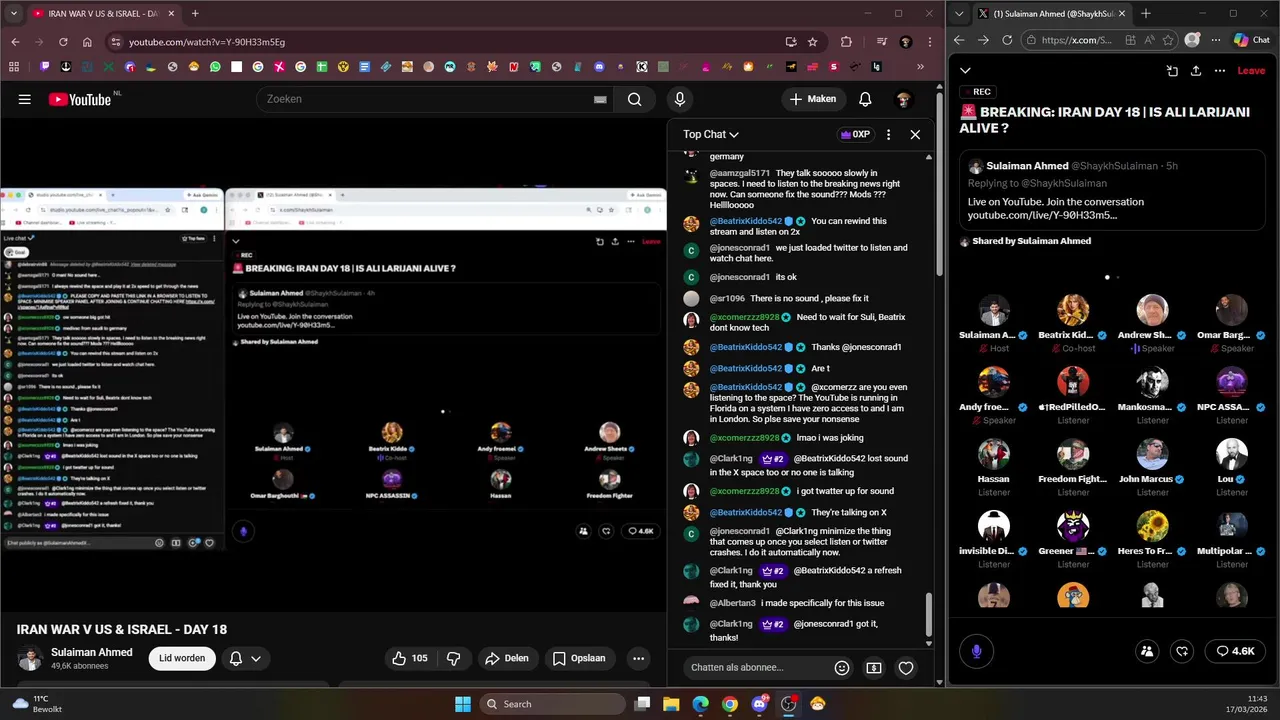This screenshot has height=720, width=1280.
Task: Go to the YouTube home logo
Action: pos(80,99)
